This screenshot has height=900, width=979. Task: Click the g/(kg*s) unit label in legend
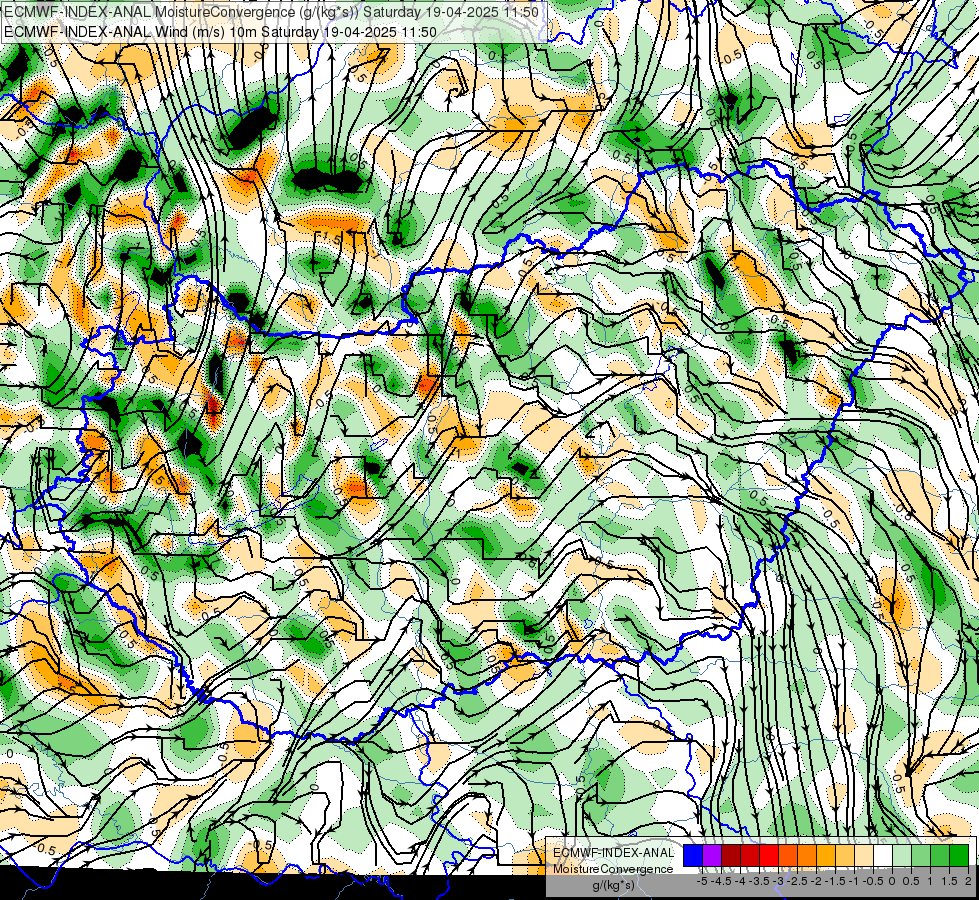pyautogui.click(x=613, y=886)
